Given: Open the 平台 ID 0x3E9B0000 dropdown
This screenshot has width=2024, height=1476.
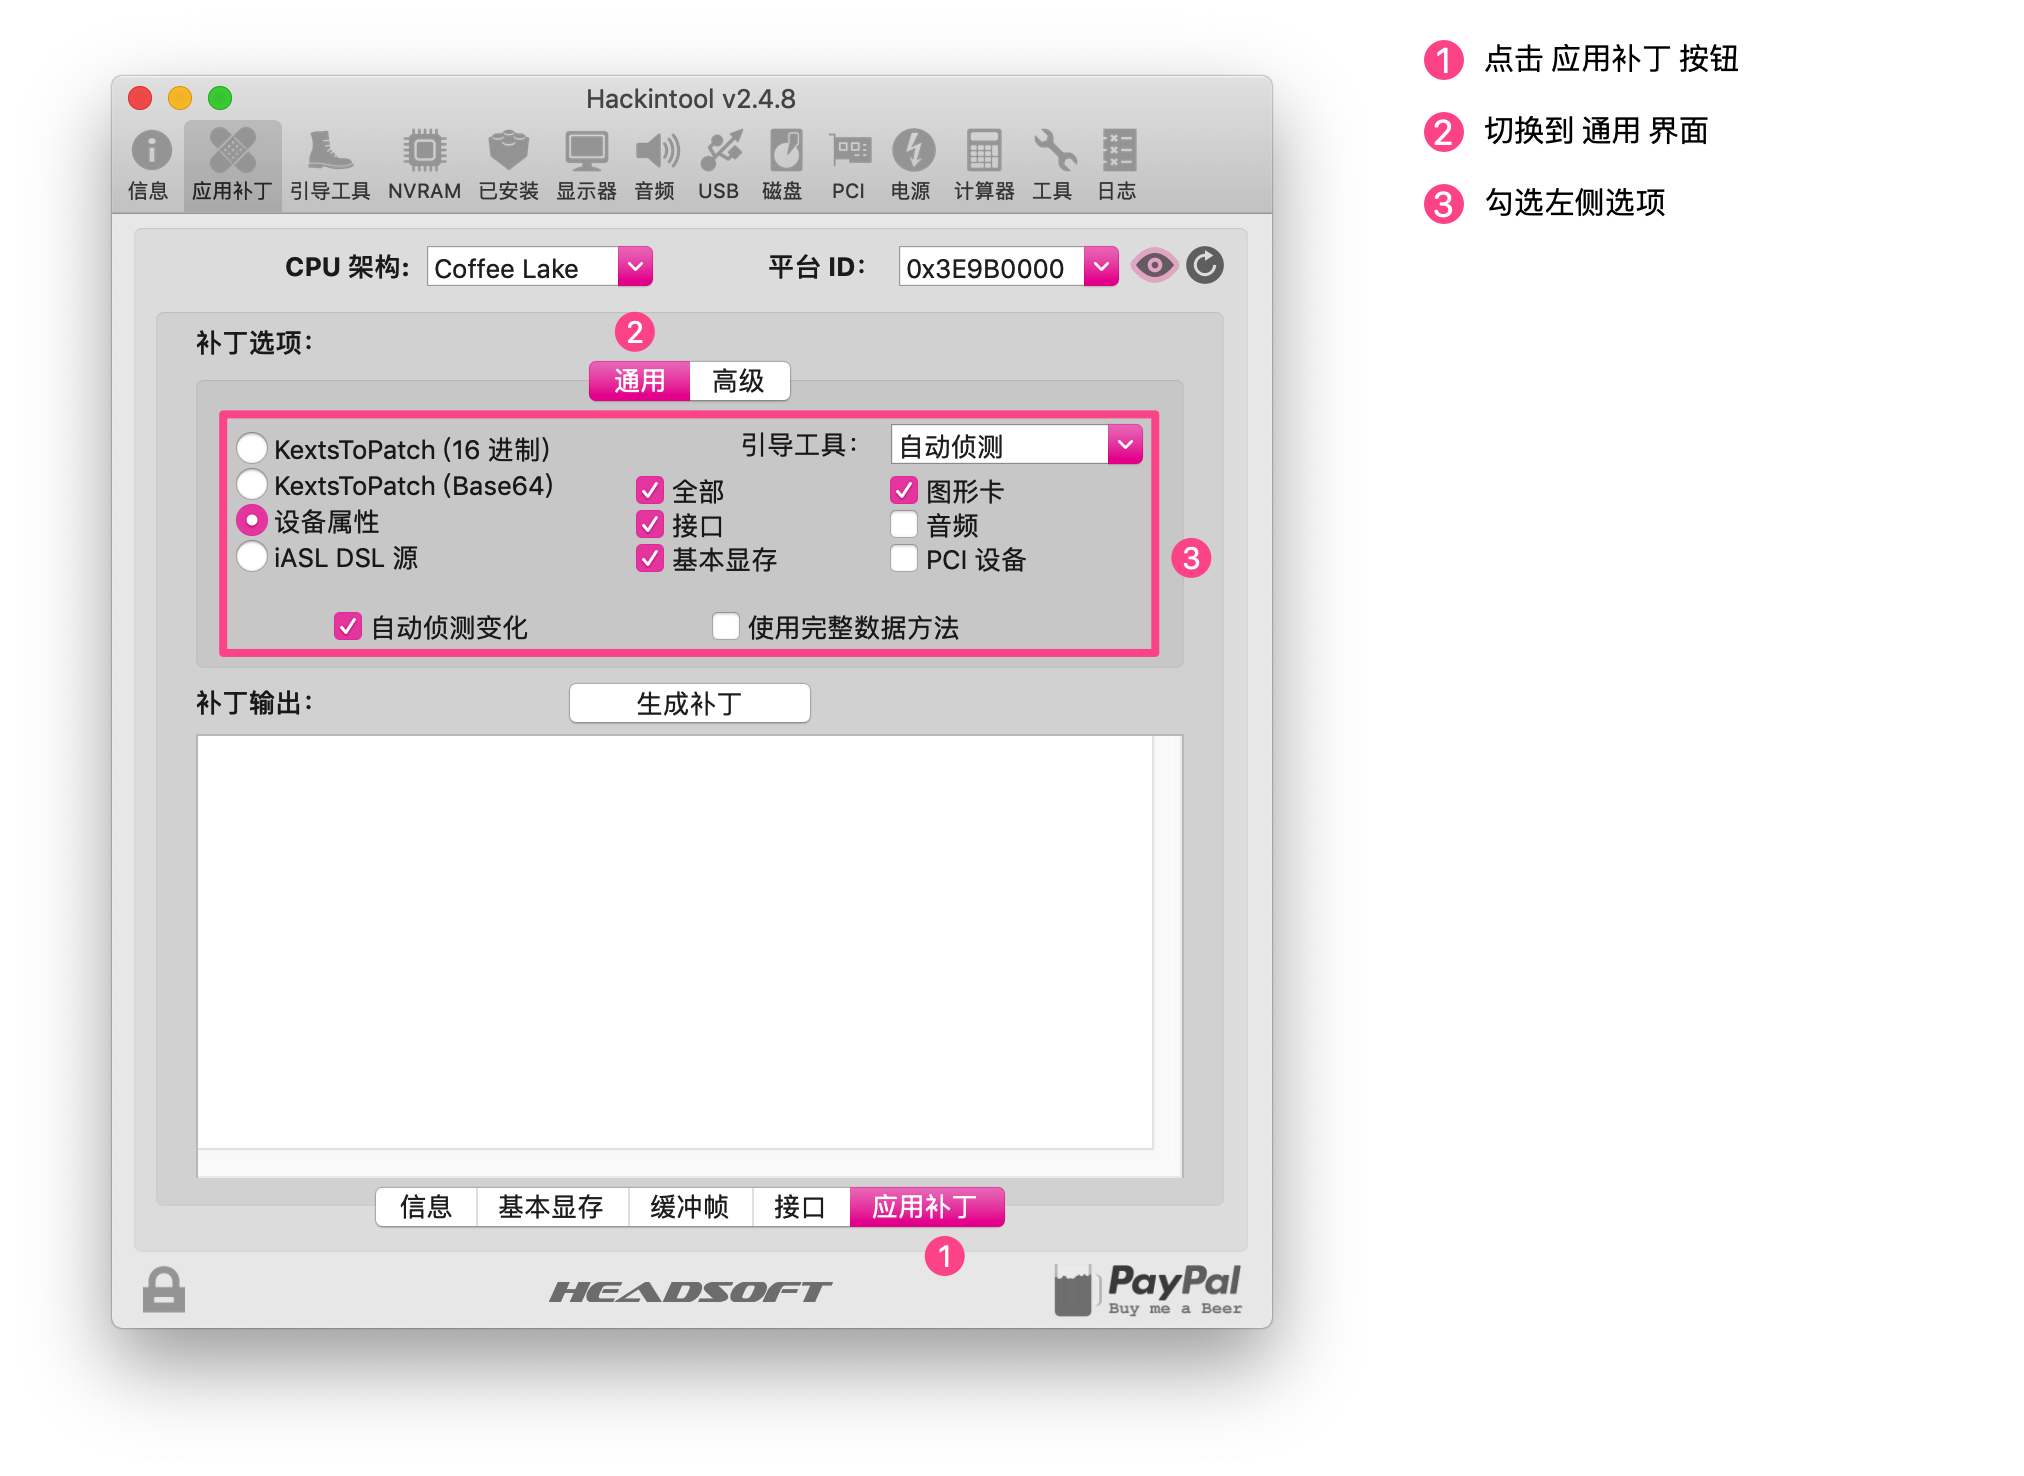Looking at the screenshot, I should point(1008,267).
